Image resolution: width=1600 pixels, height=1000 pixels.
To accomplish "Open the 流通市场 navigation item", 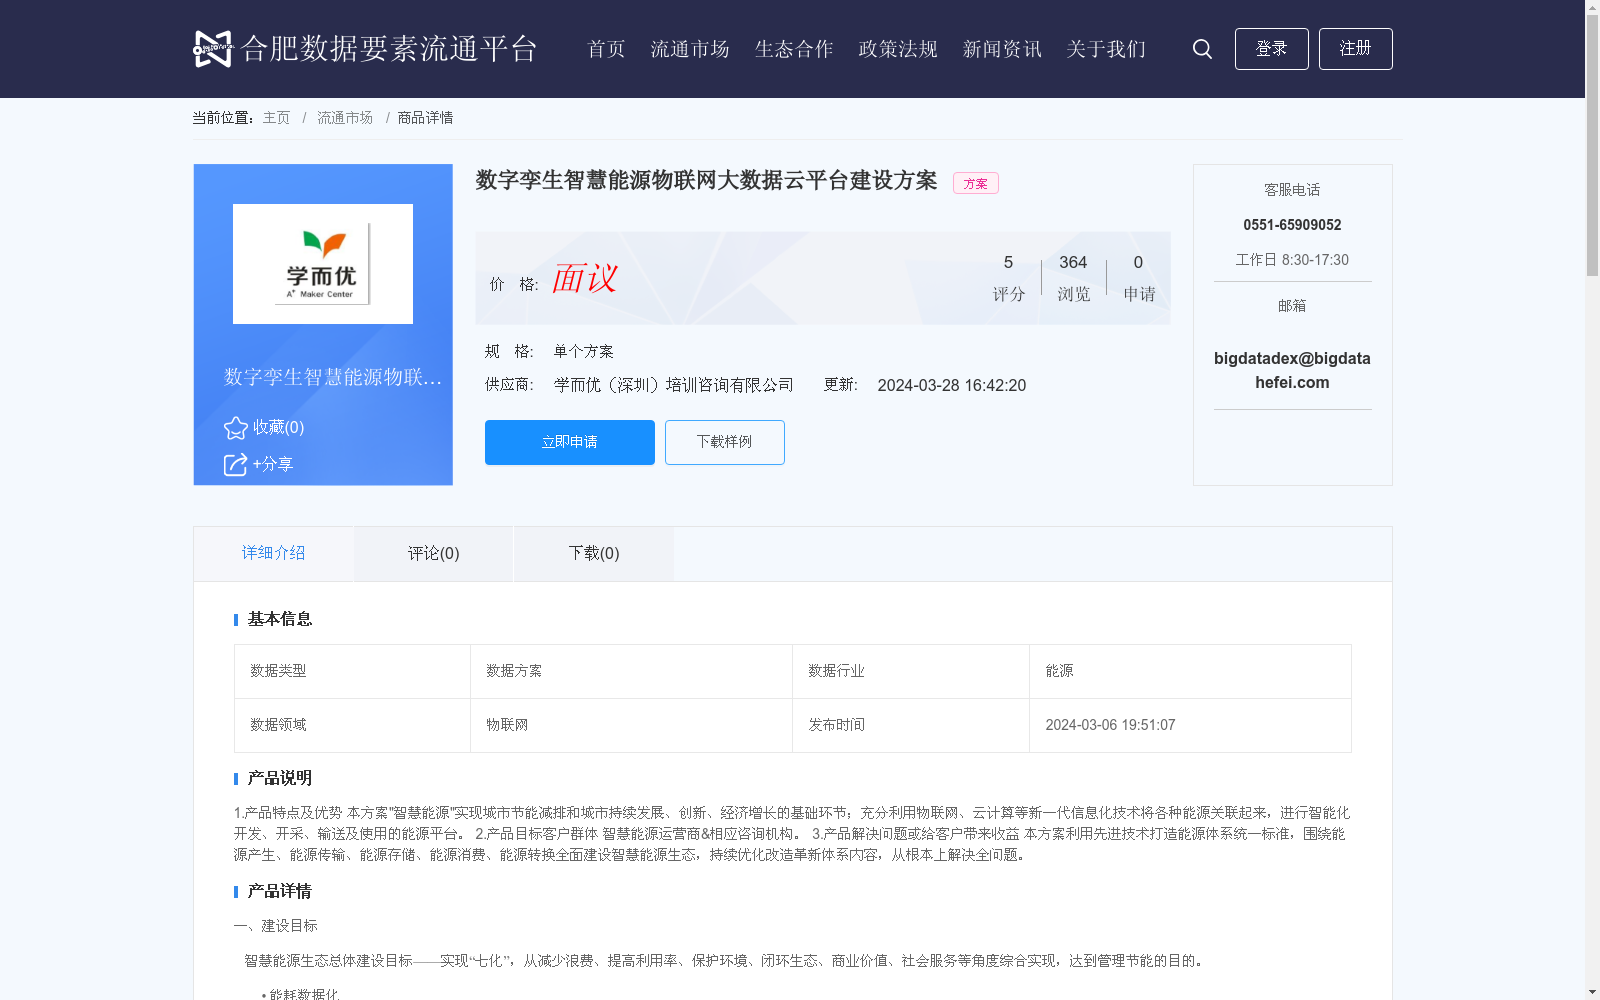I will [x=690, y=49].
